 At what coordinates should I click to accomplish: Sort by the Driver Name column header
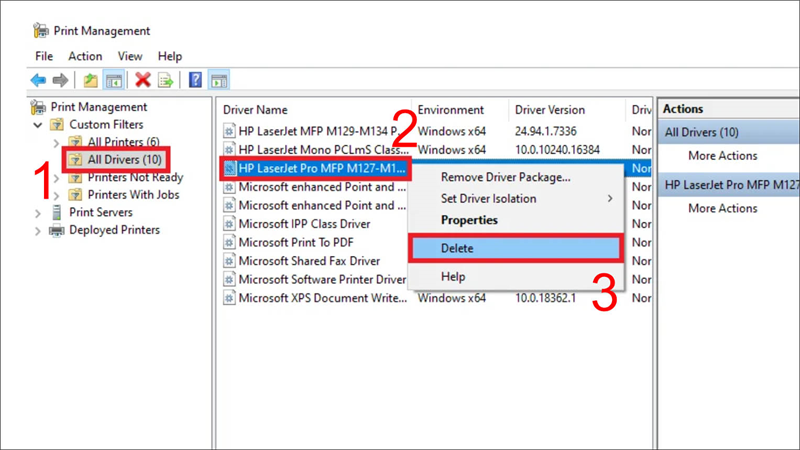(255, 110)
